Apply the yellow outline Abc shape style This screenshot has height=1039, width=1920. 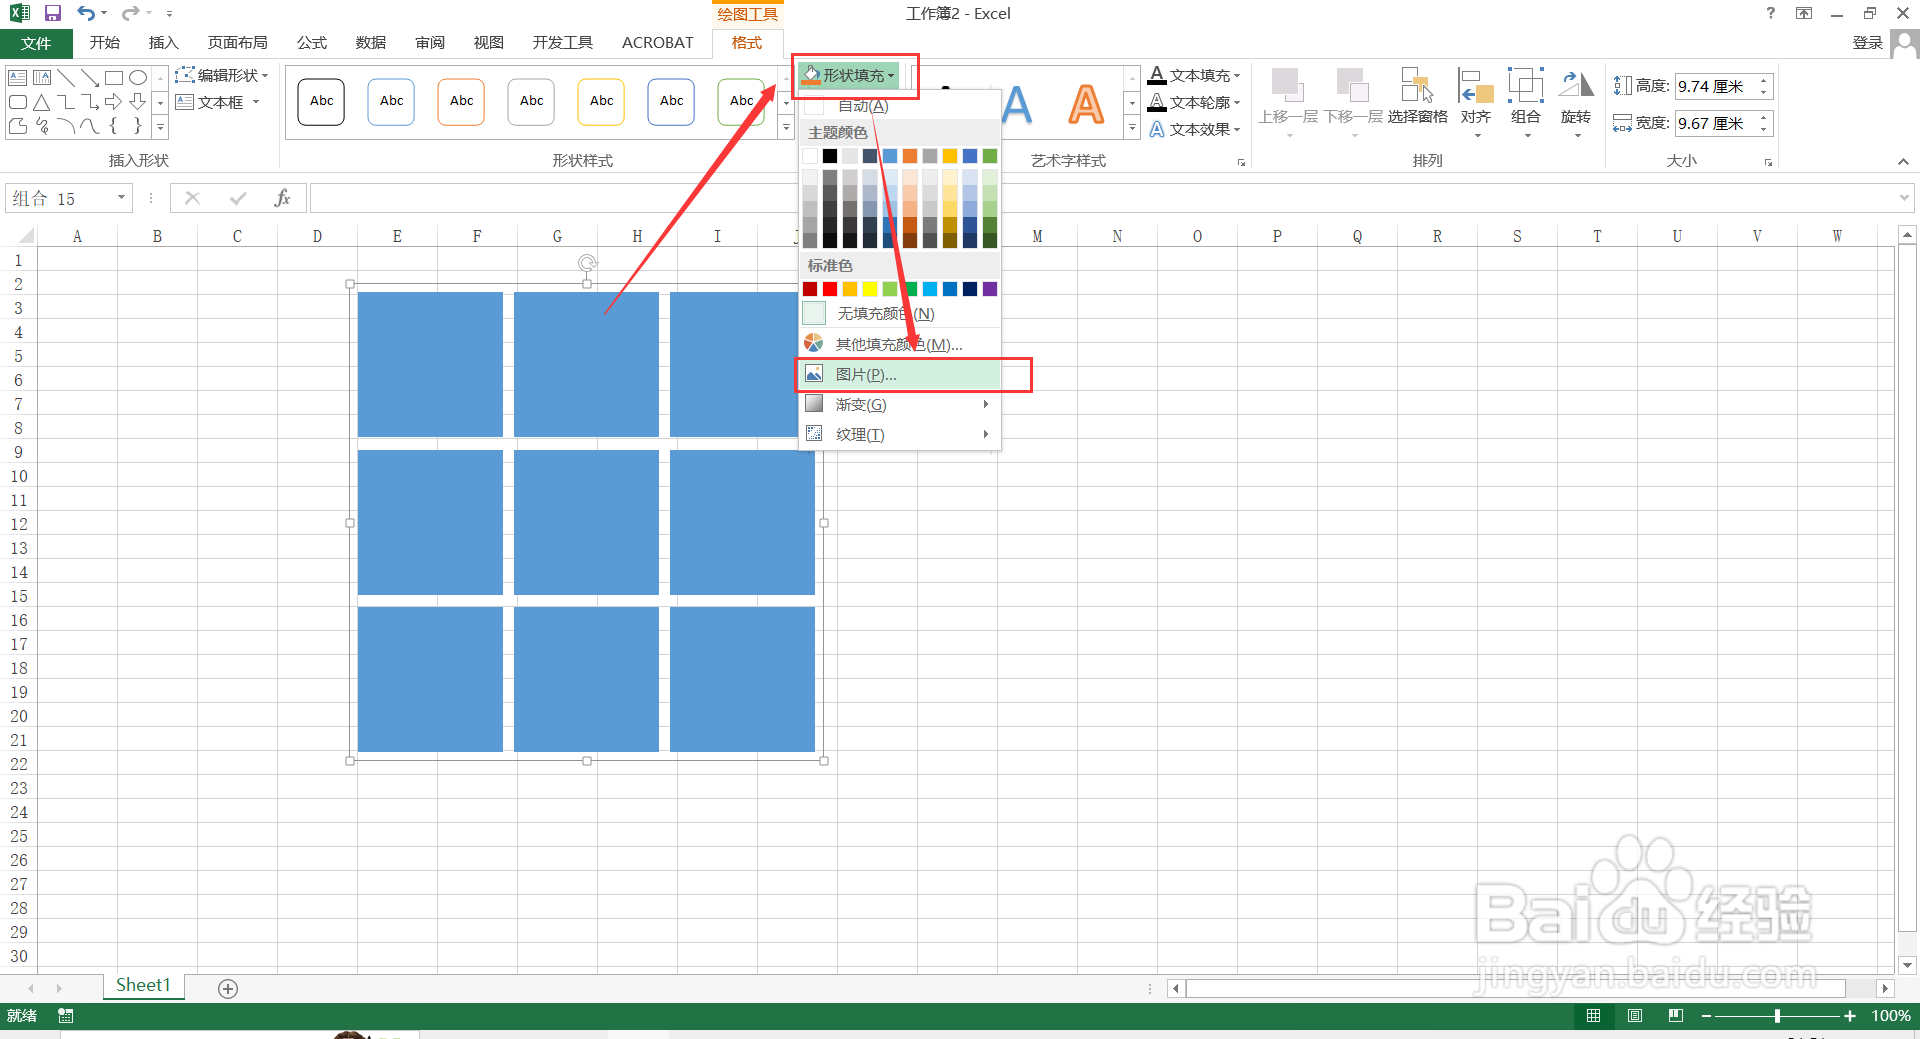(601, 101)
